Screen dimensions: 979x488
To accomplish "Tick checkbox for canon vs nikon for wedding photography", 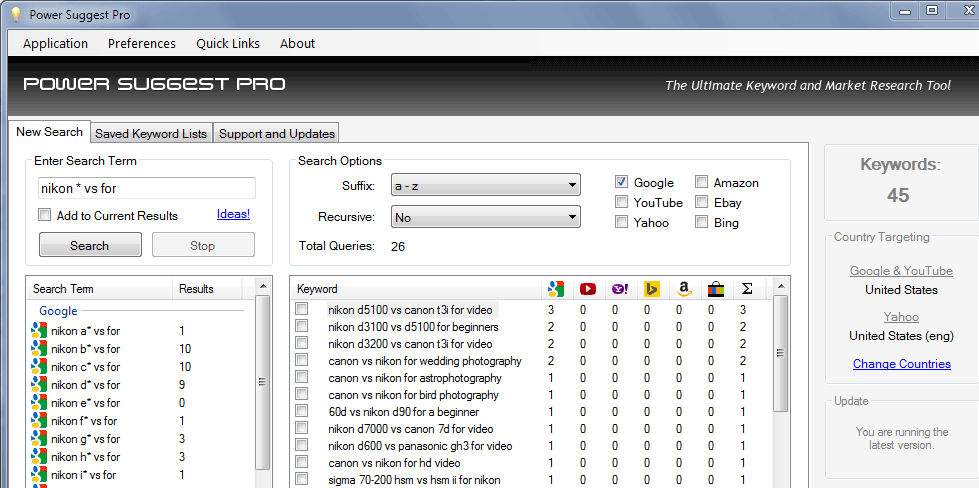I will point(302,360).
